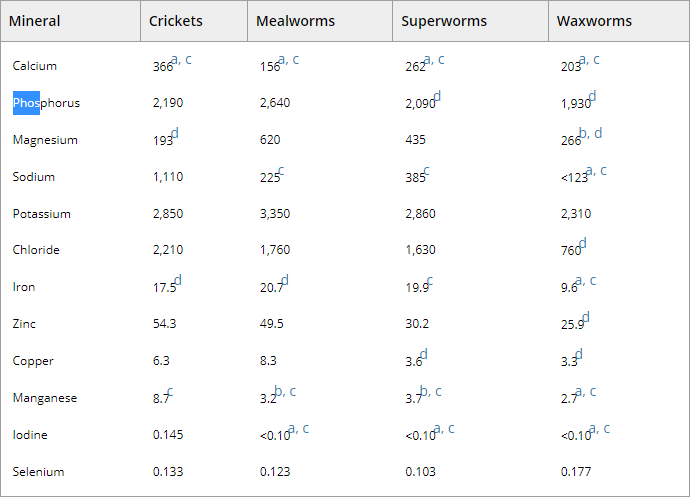Image resolution: width=690 pixels, height=497 pixels.
Task: Follow footnote d on Superworms Copper value
Action: (x=424, y=354)
